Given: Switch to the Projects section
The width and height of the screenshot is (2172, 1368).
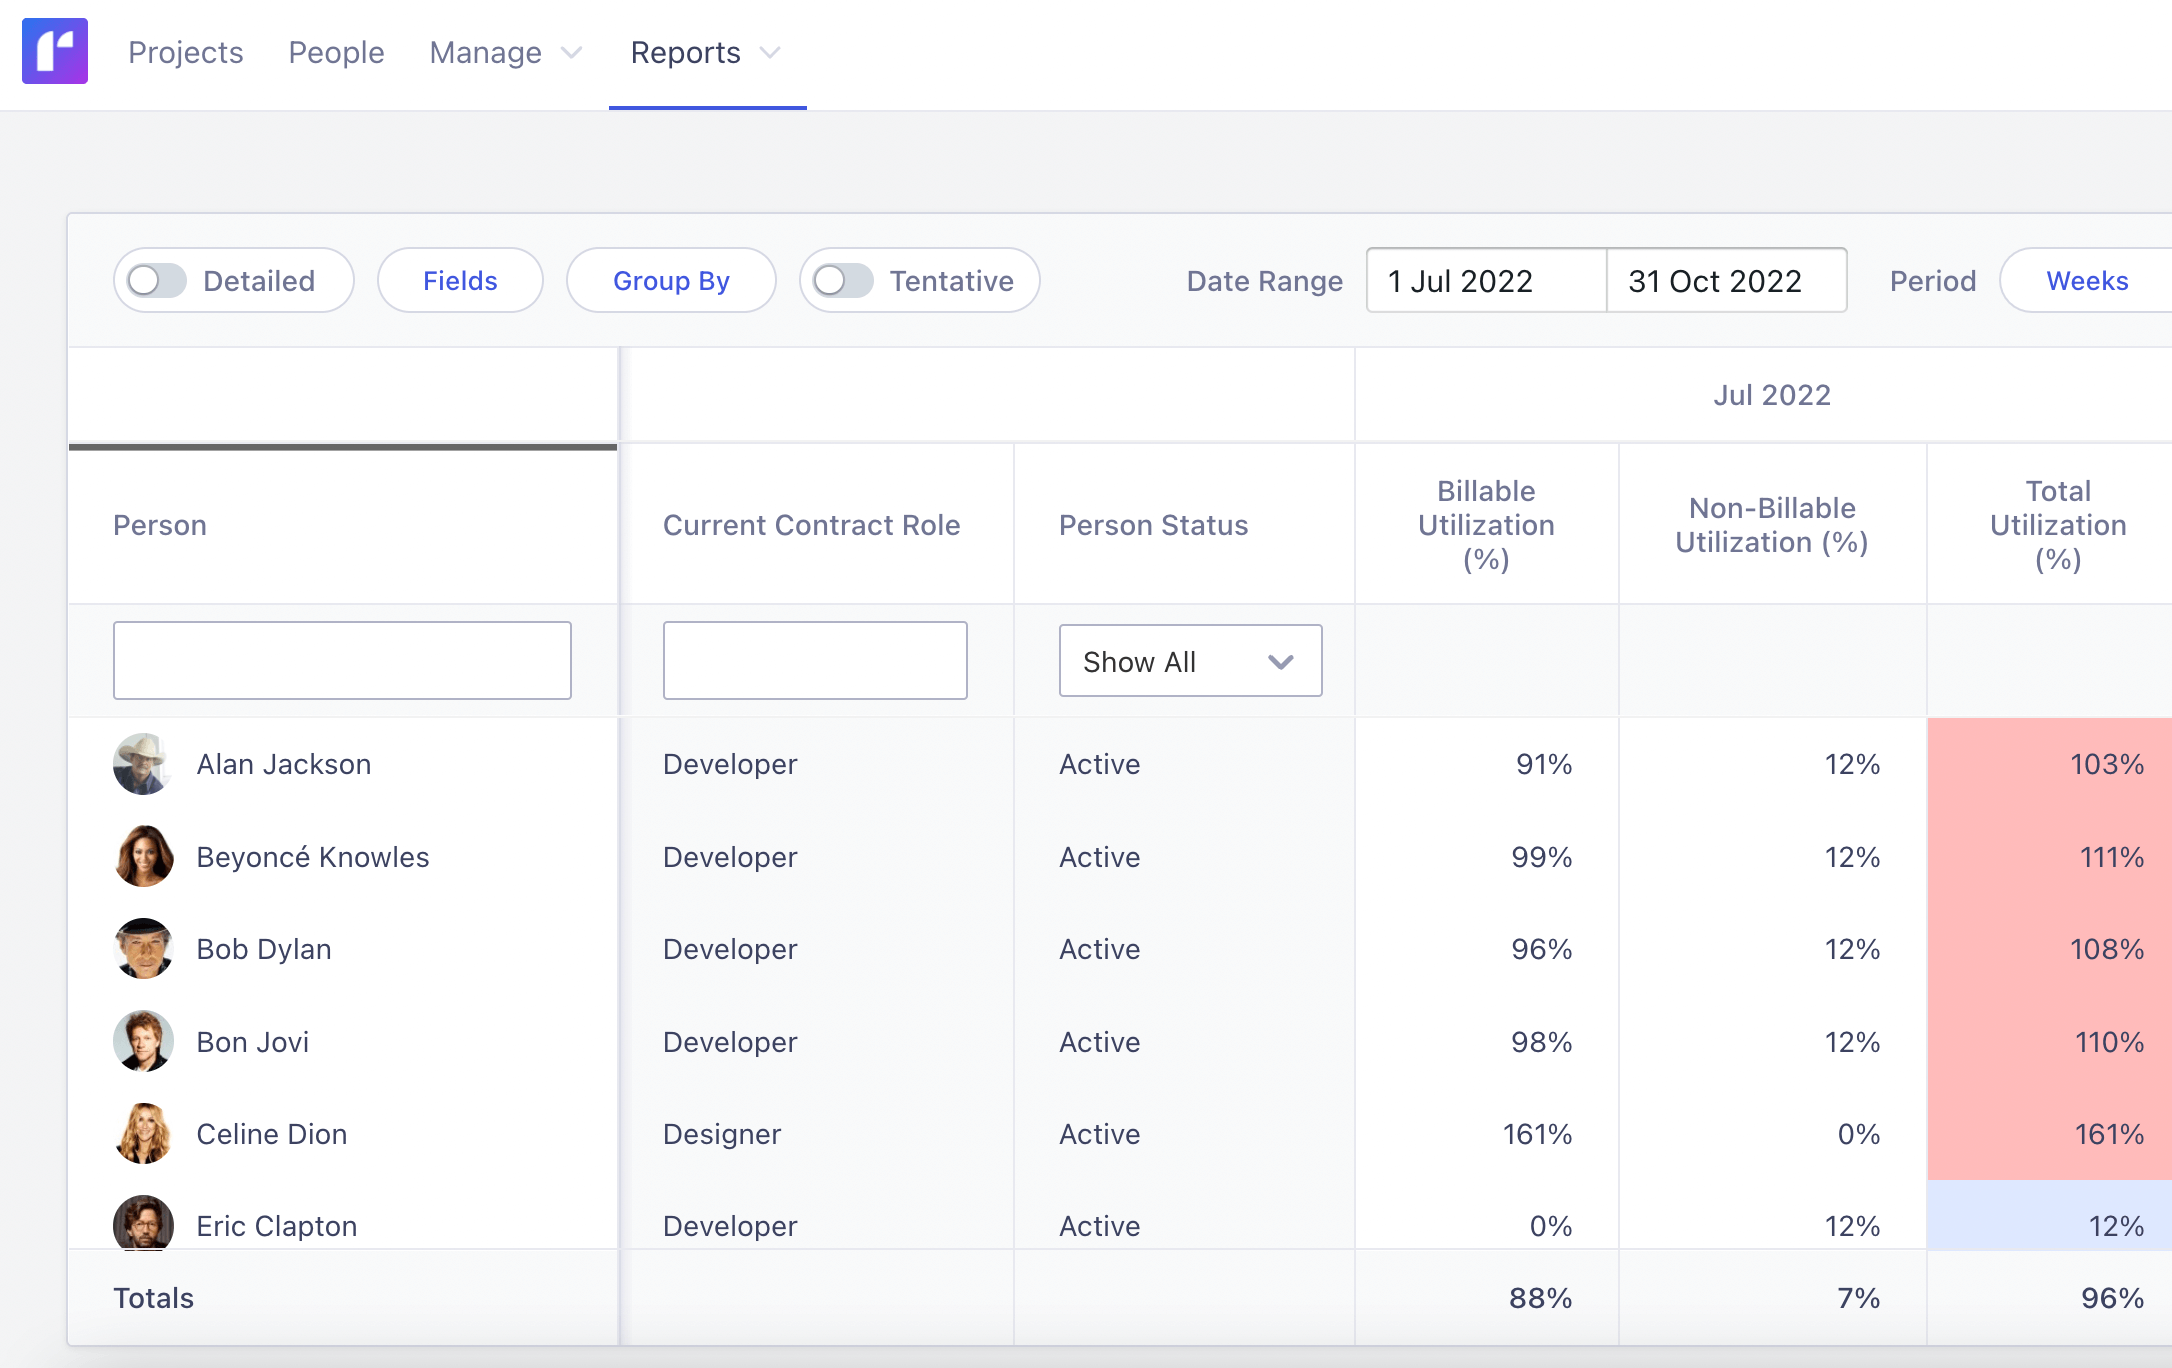Looking at the screenshot, I should (185, 53).
